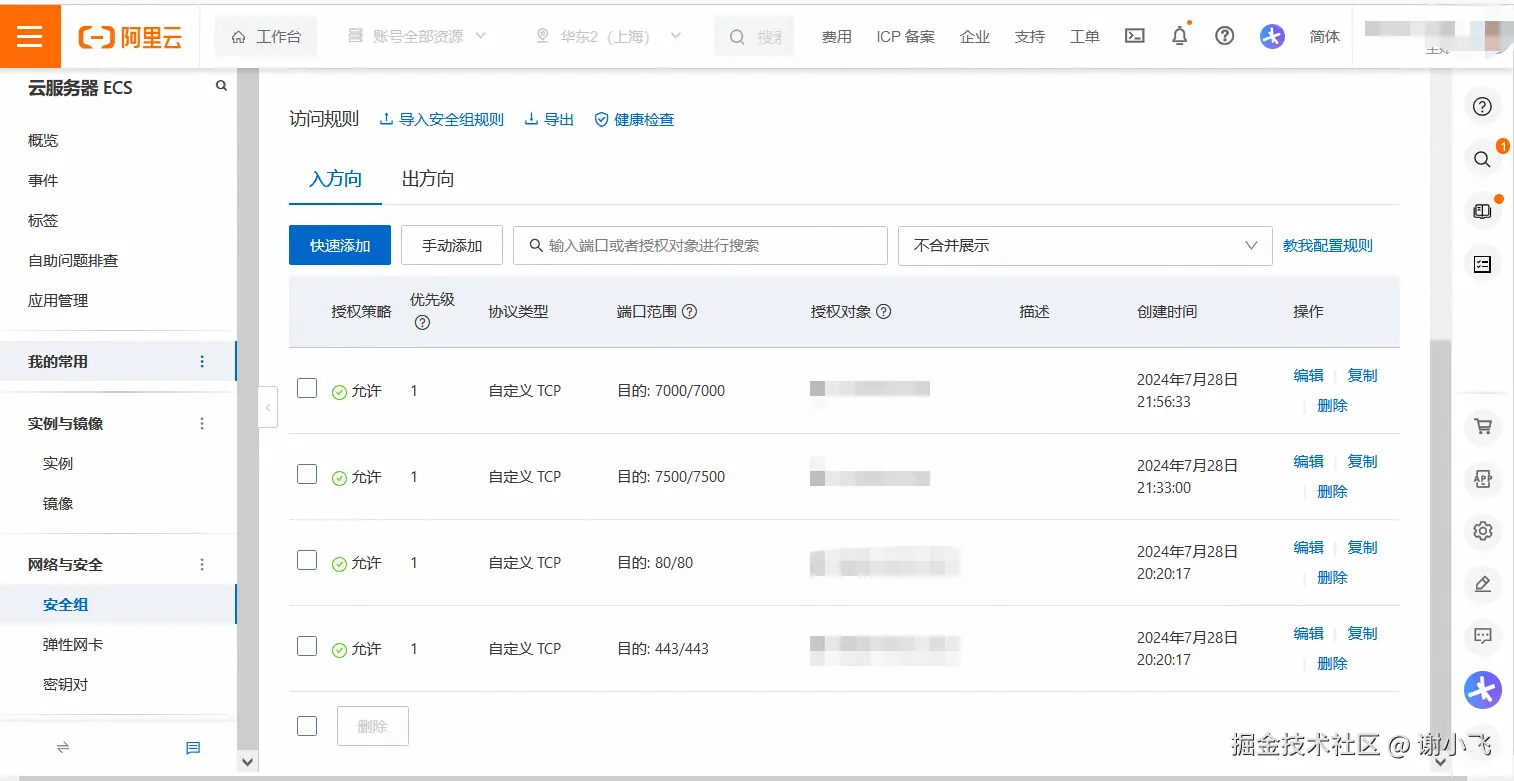This screenshot has height=781, width=1514.
Task: Open right panel help question icon
Action: [x=1483, y=106]
